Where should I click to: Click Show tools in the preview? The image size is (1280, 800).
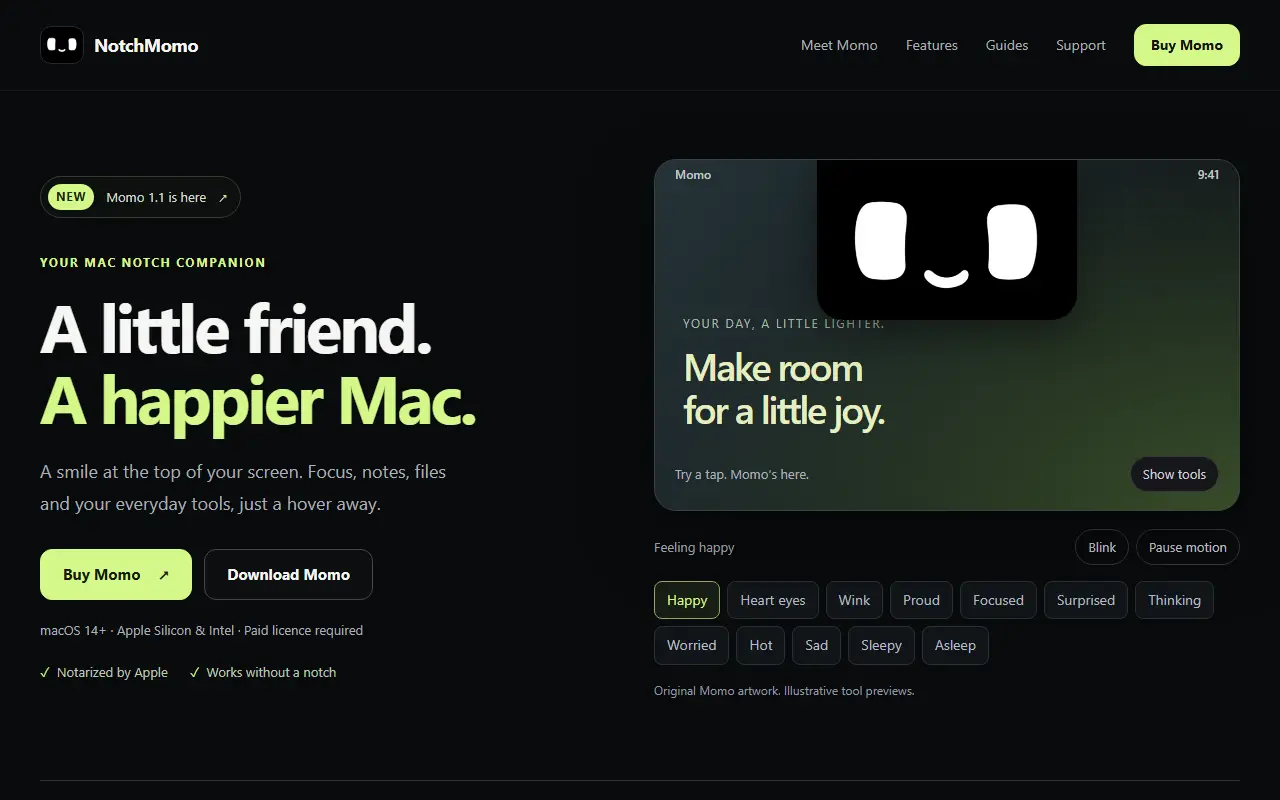pyautogui.click(x=1174, y=474)
